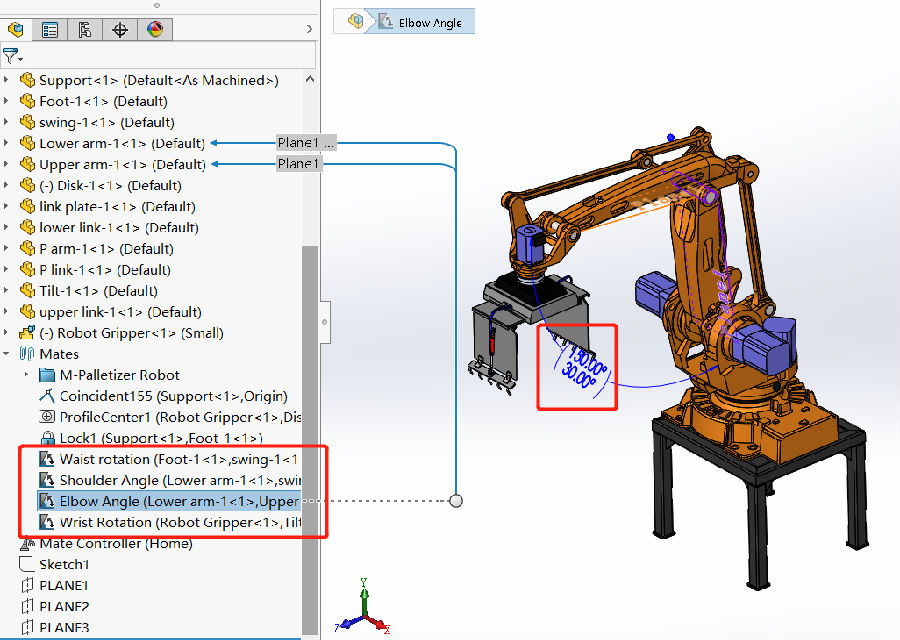900x640 pixels.
Task: Click the feature tree scroll-up arrow
Action: 309,79
